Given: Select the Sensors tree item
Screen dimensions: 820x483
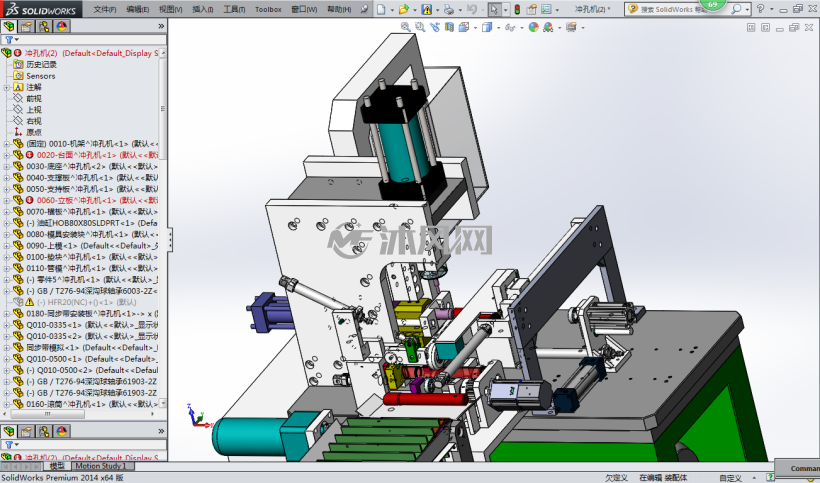Looking at the screenshot, I should pyautogui.click(x=41, y=76).
